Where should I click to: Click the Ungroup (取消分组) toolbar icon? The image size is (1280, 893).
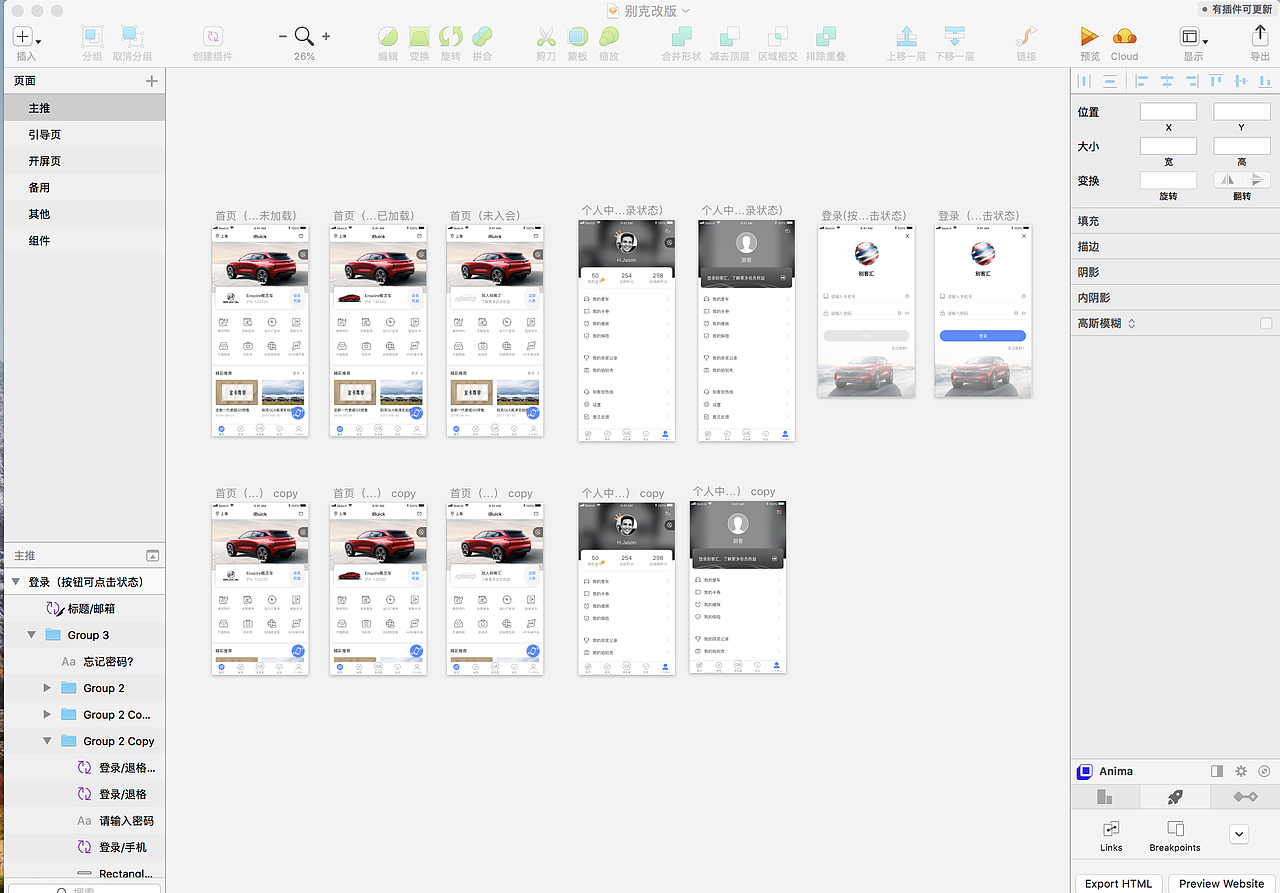[x=132, y=37]
